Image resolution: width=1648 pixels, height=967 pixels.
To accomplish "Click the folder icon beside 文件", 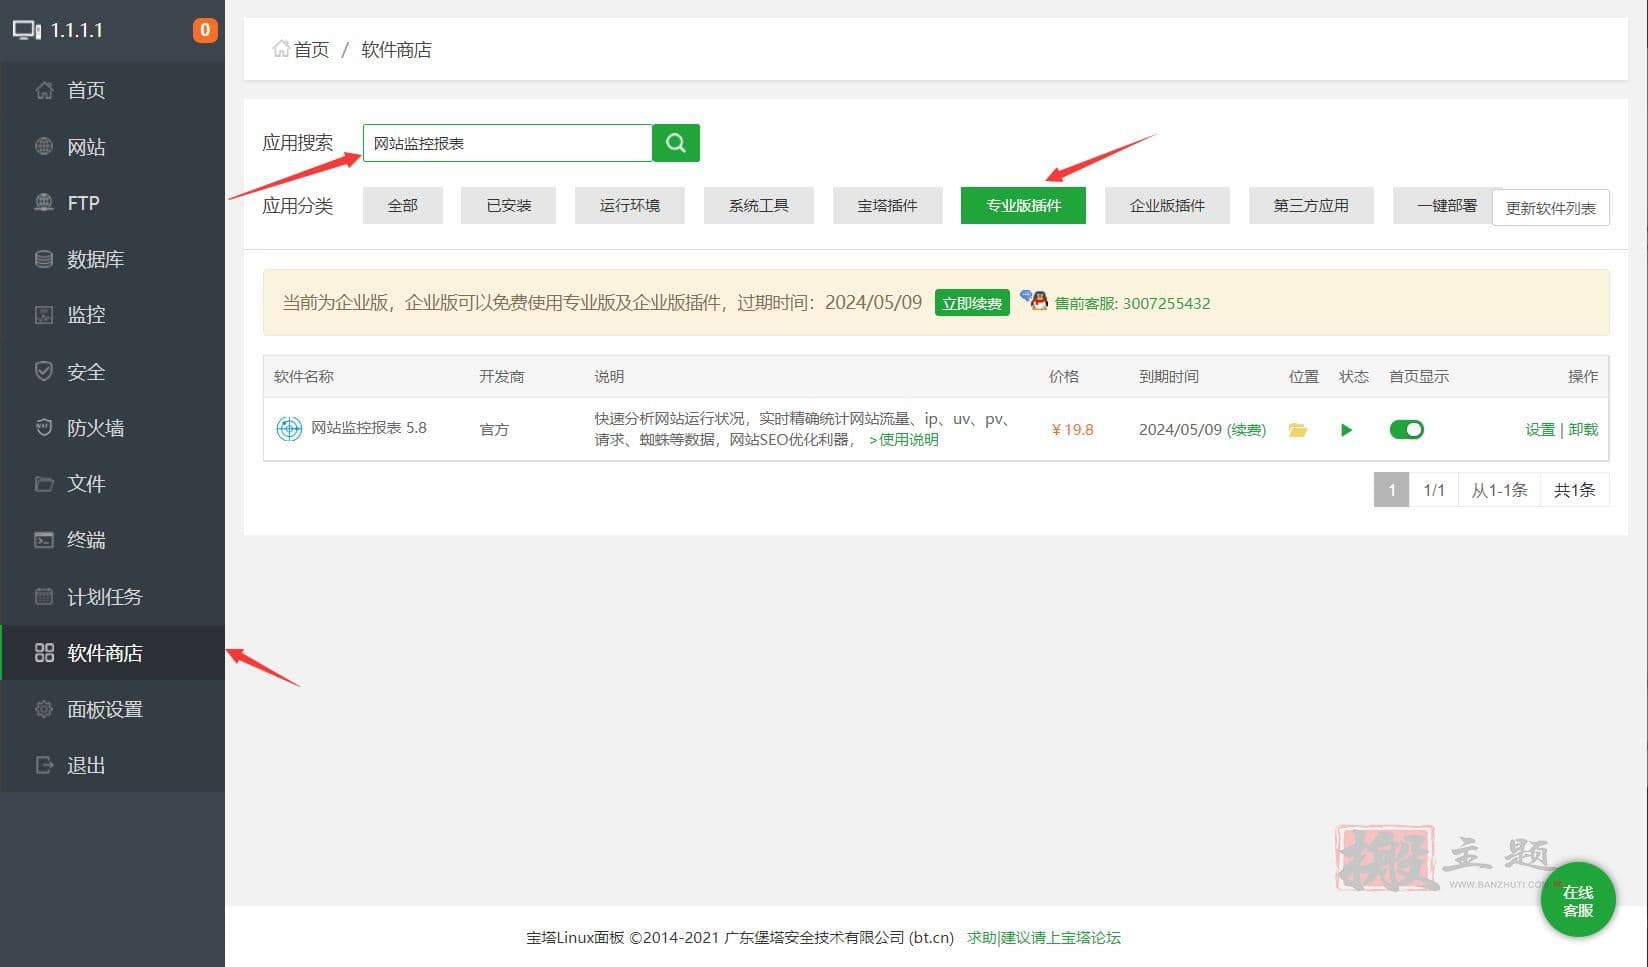I will [x=44, y=484].
